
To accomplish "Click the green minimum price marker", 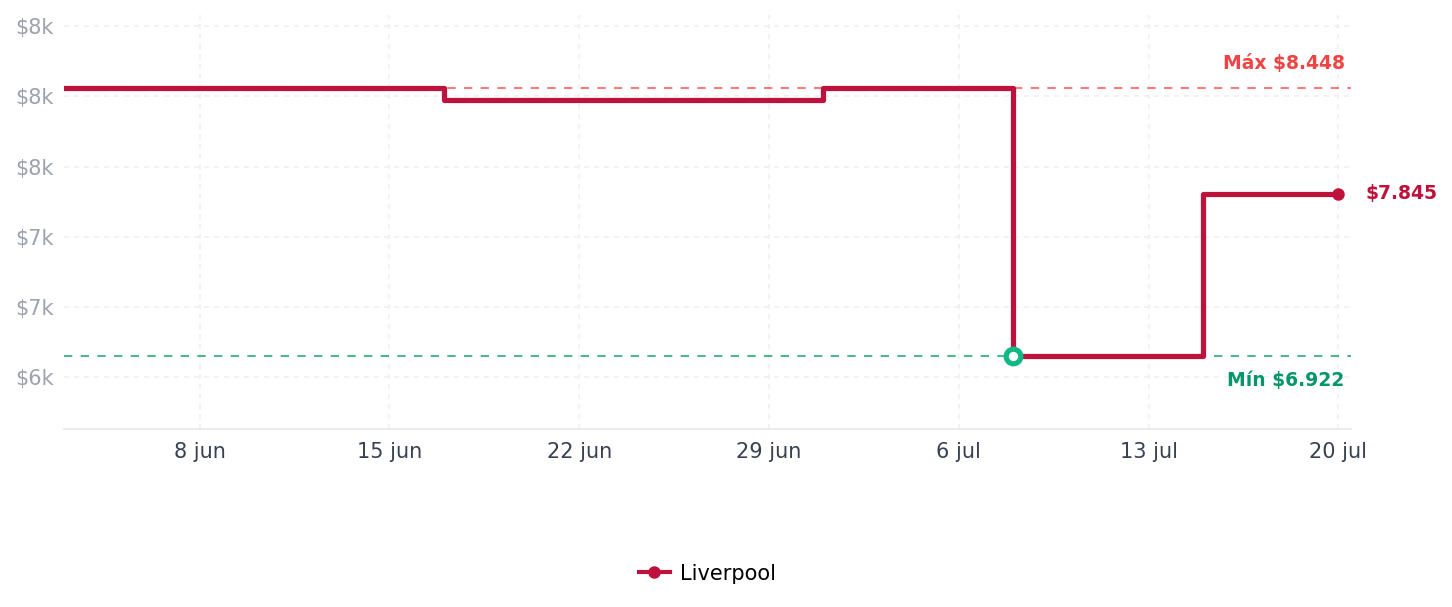I will tap(1013, 356).
